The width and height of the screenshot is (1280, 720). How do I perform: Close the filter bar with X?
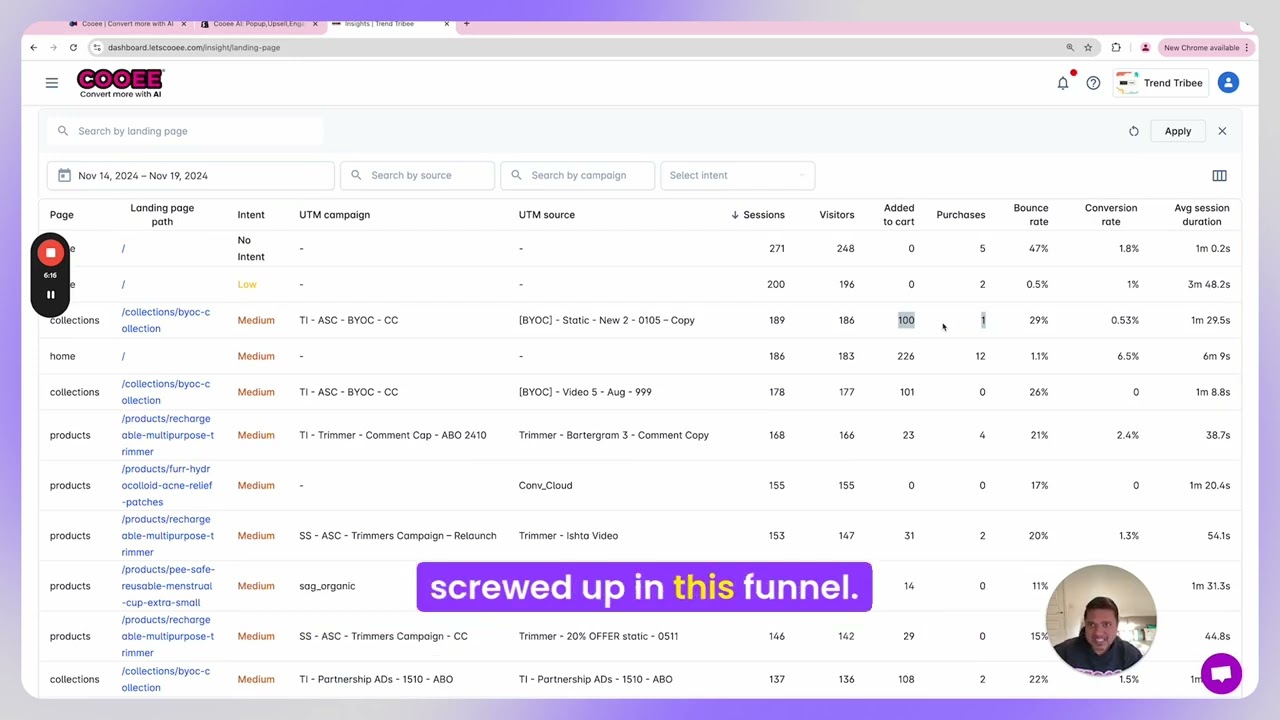pos(1222,131)
